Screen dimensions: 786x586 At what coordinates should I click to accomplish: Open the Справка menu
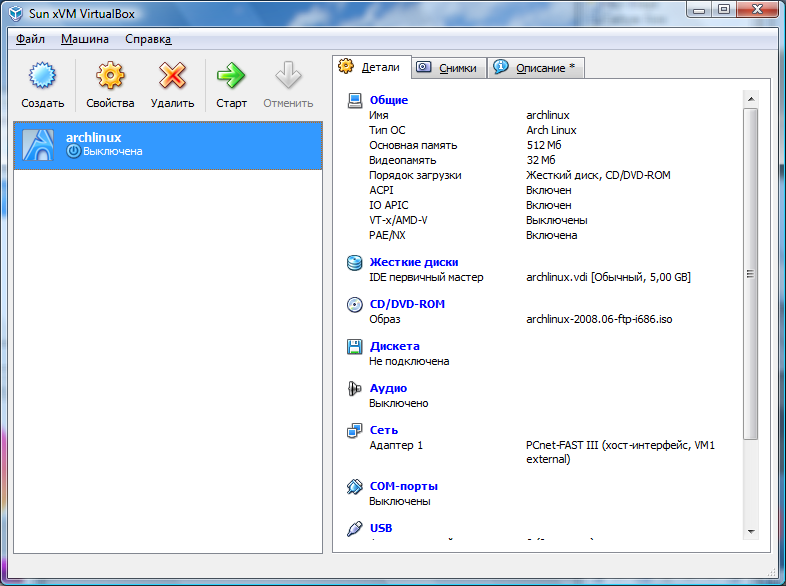pos(148,39)
